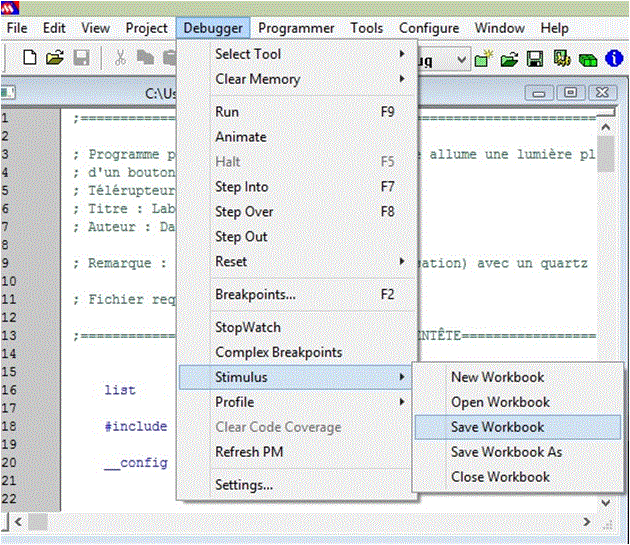Click the vertical scrollbar up arrow
The image size is (630, 545).
605,127
